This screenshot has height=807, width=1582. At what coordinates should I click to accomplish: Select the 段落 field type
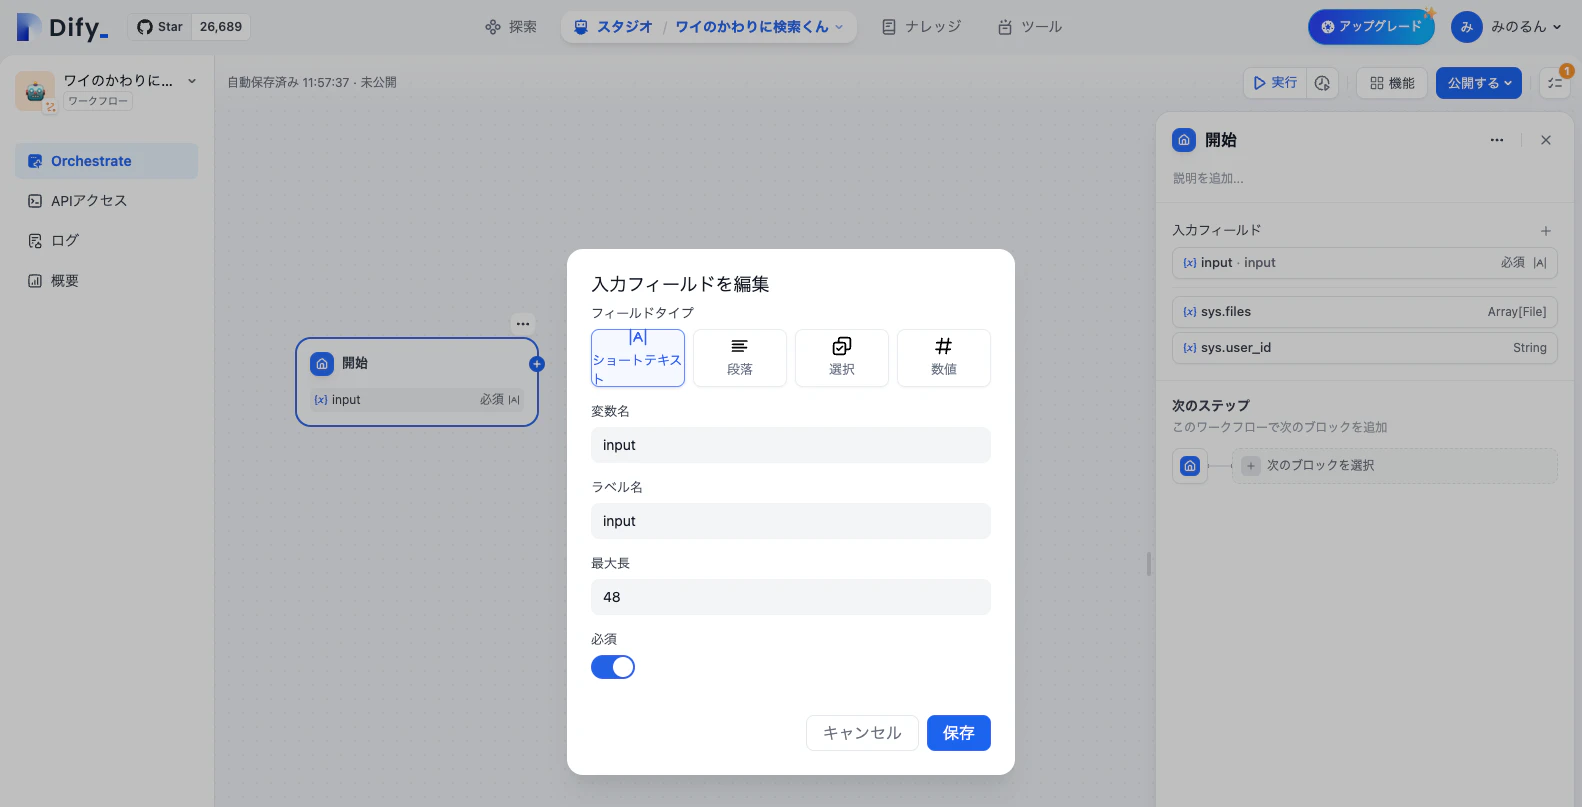[740, 358]
